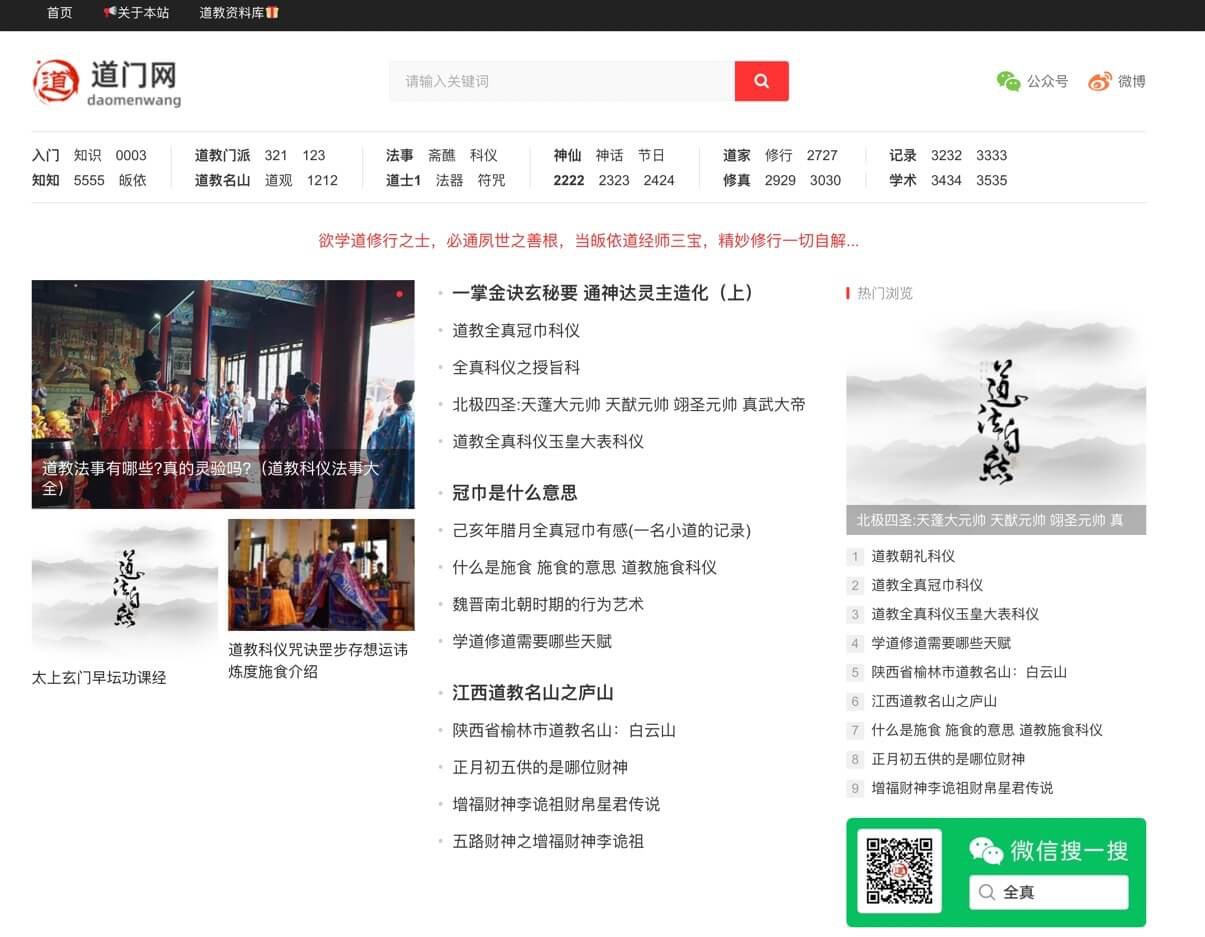1205x937 pixels.
Task: Open the 神仙 navigation category
Action: pyautogui.click(x=567, y=155)
